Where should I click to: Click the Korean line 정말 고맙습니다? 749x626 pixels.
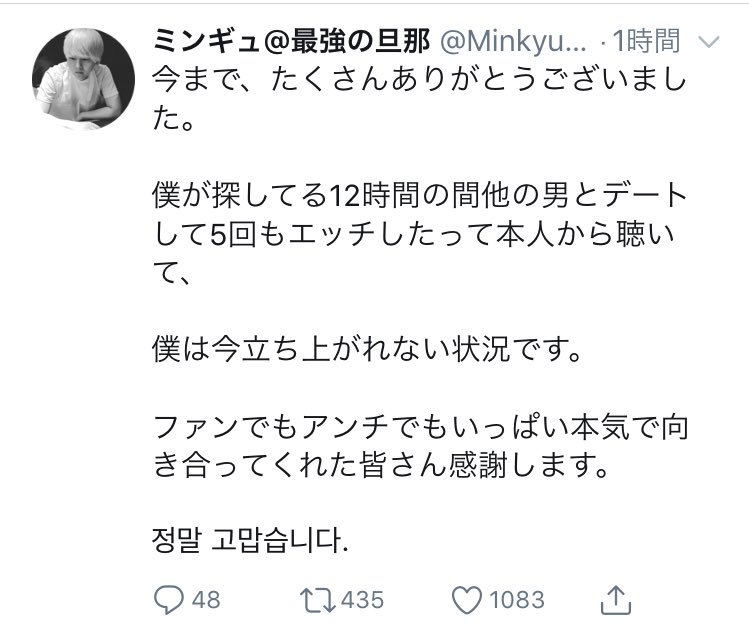[253, 545]
